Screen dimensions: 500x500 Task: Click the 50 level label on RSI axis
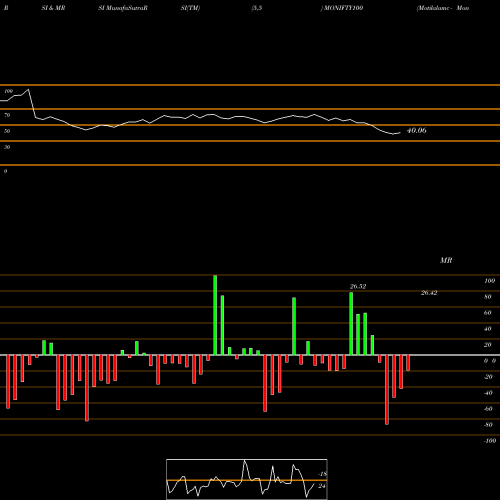7,131
